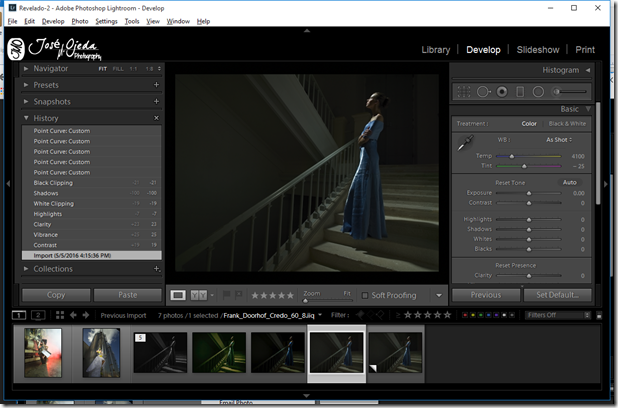Click the Reset Tone label
Screen dimensions: 618x408
pyautogui.click(x=510, y=183)
